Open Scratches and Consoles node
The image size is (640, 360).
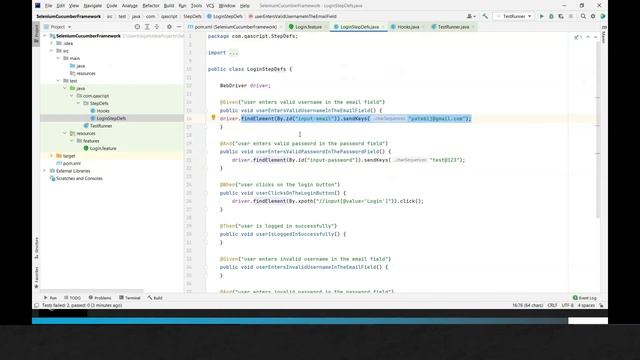pyautogui.click(x=76, y=178)
